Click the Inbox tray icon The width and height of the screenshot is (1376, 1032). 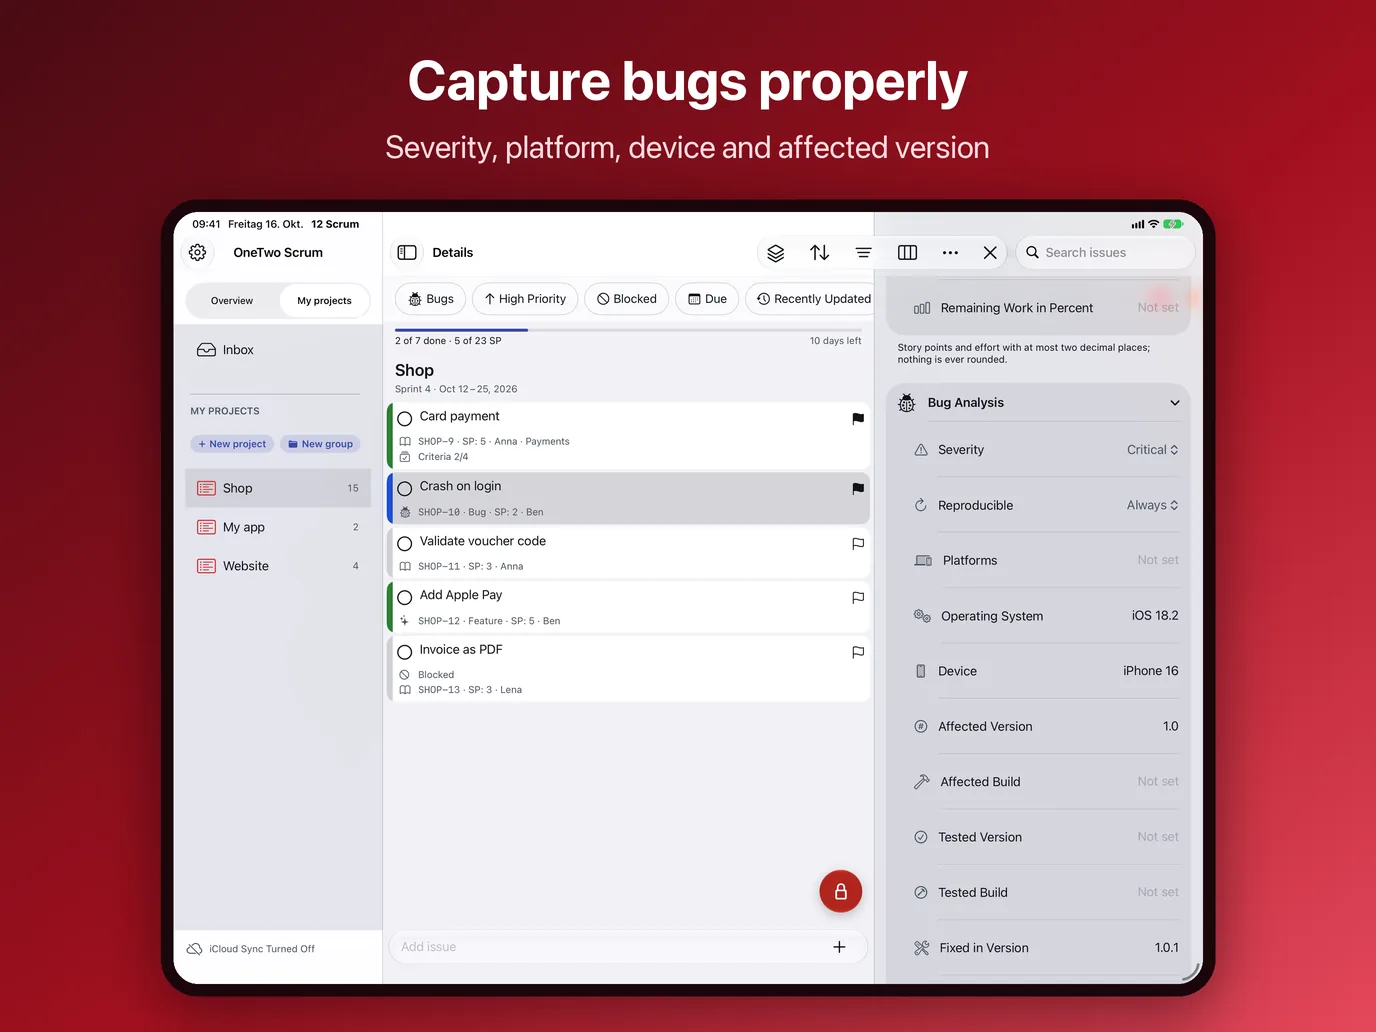point(206,350)
